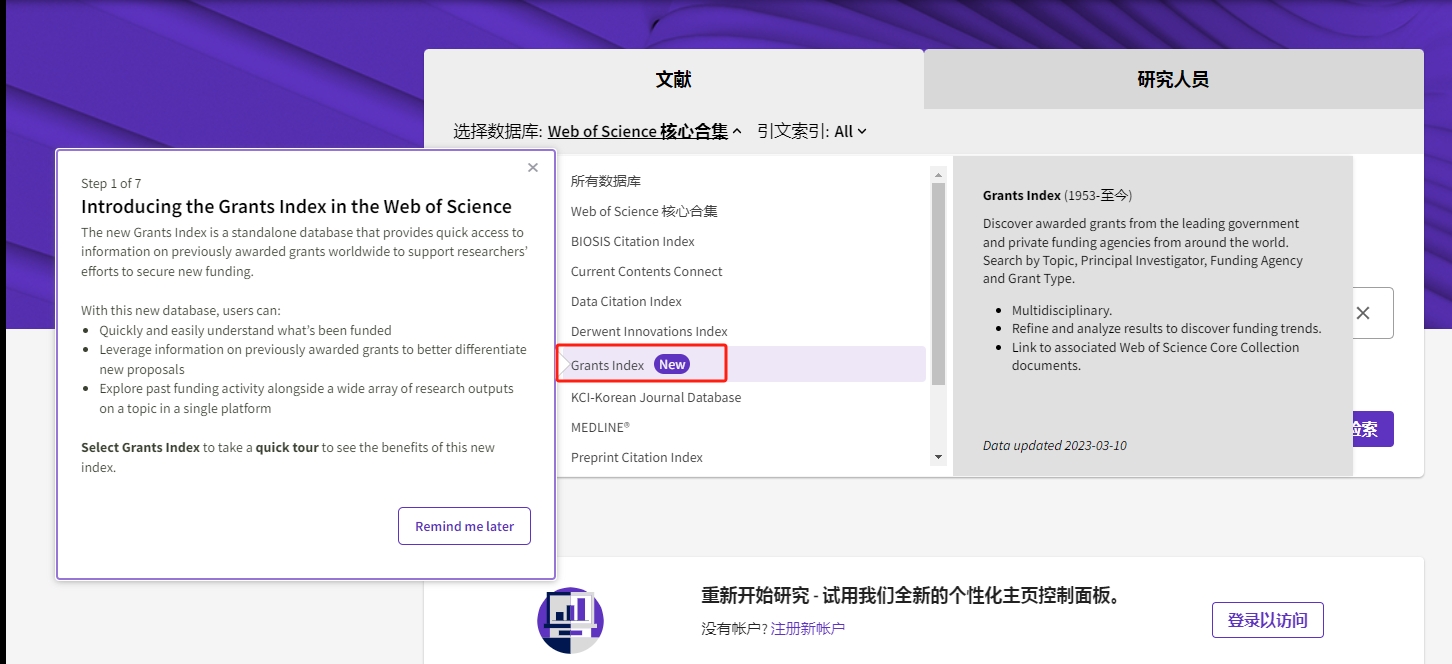
Task: Click the database list scrollbar up arrow
Action: (x=938, y=173)
